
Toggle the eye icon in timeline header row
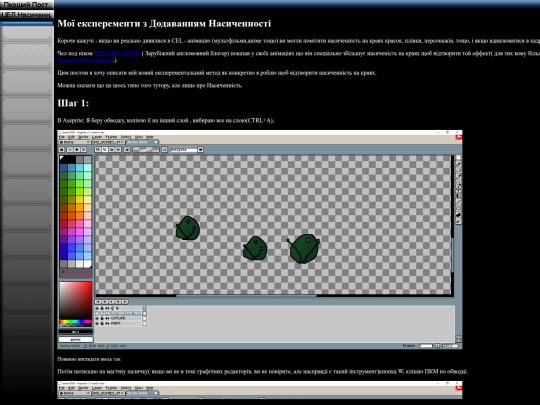[97, 308]
